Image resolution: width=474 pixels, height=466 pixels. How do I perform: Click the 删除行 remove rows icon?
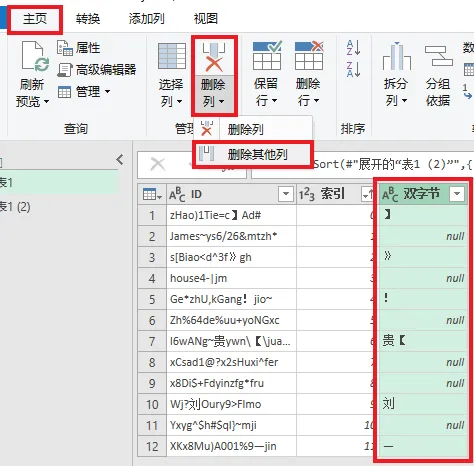(x=309, y=55)
